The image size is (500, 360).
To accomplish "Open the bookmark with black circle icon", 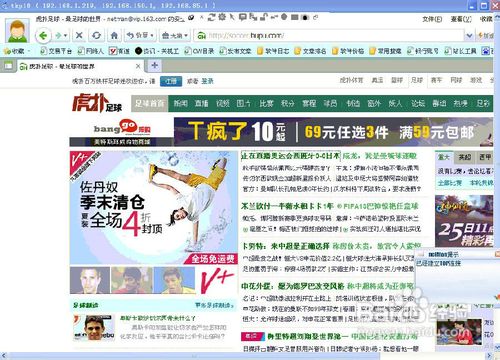I will pos(157,51).
